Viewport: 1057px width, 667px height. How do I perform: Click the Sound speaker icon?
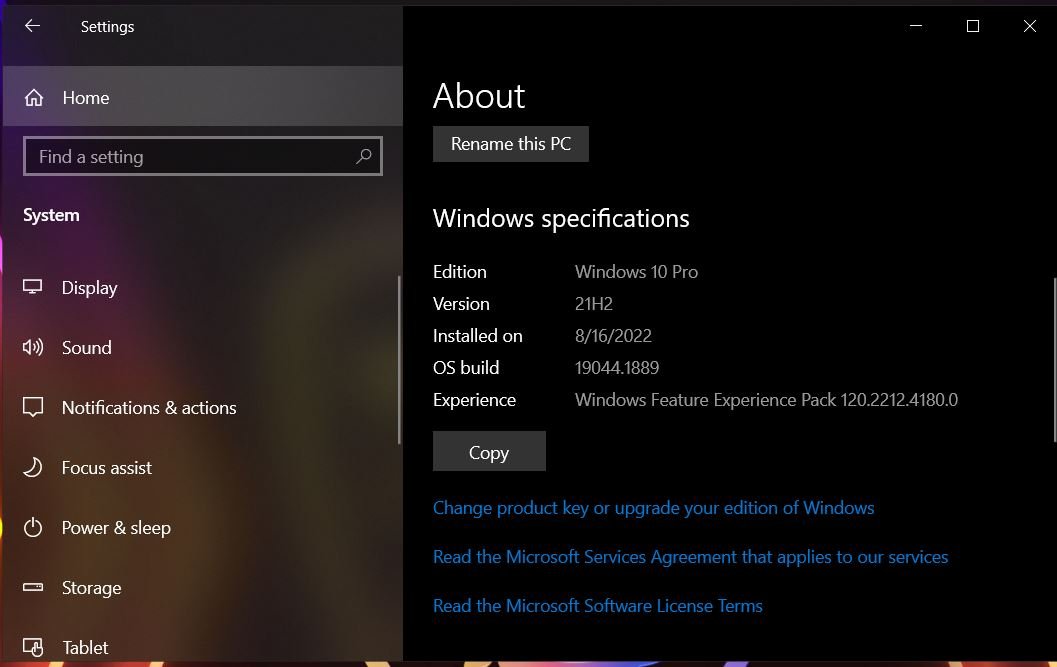point(32,347)
